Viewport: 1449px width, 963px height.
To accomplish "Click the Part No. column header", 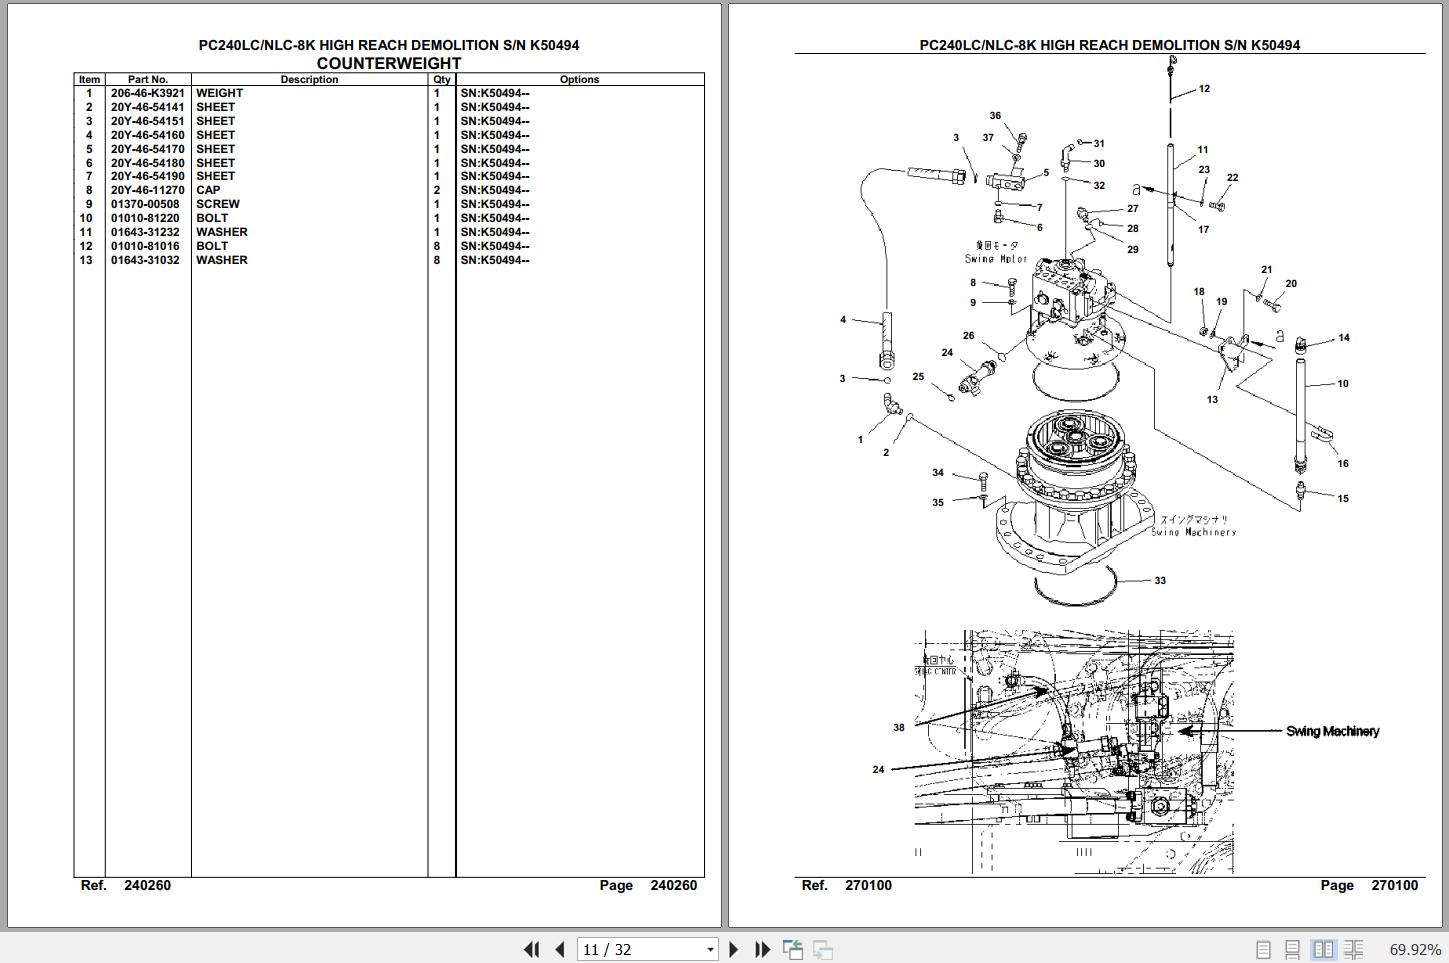I will 148,80.
